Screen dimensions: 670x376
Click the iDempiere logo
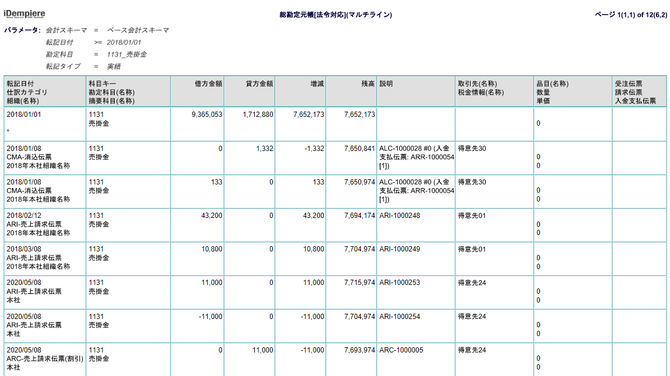coord(24,14)
